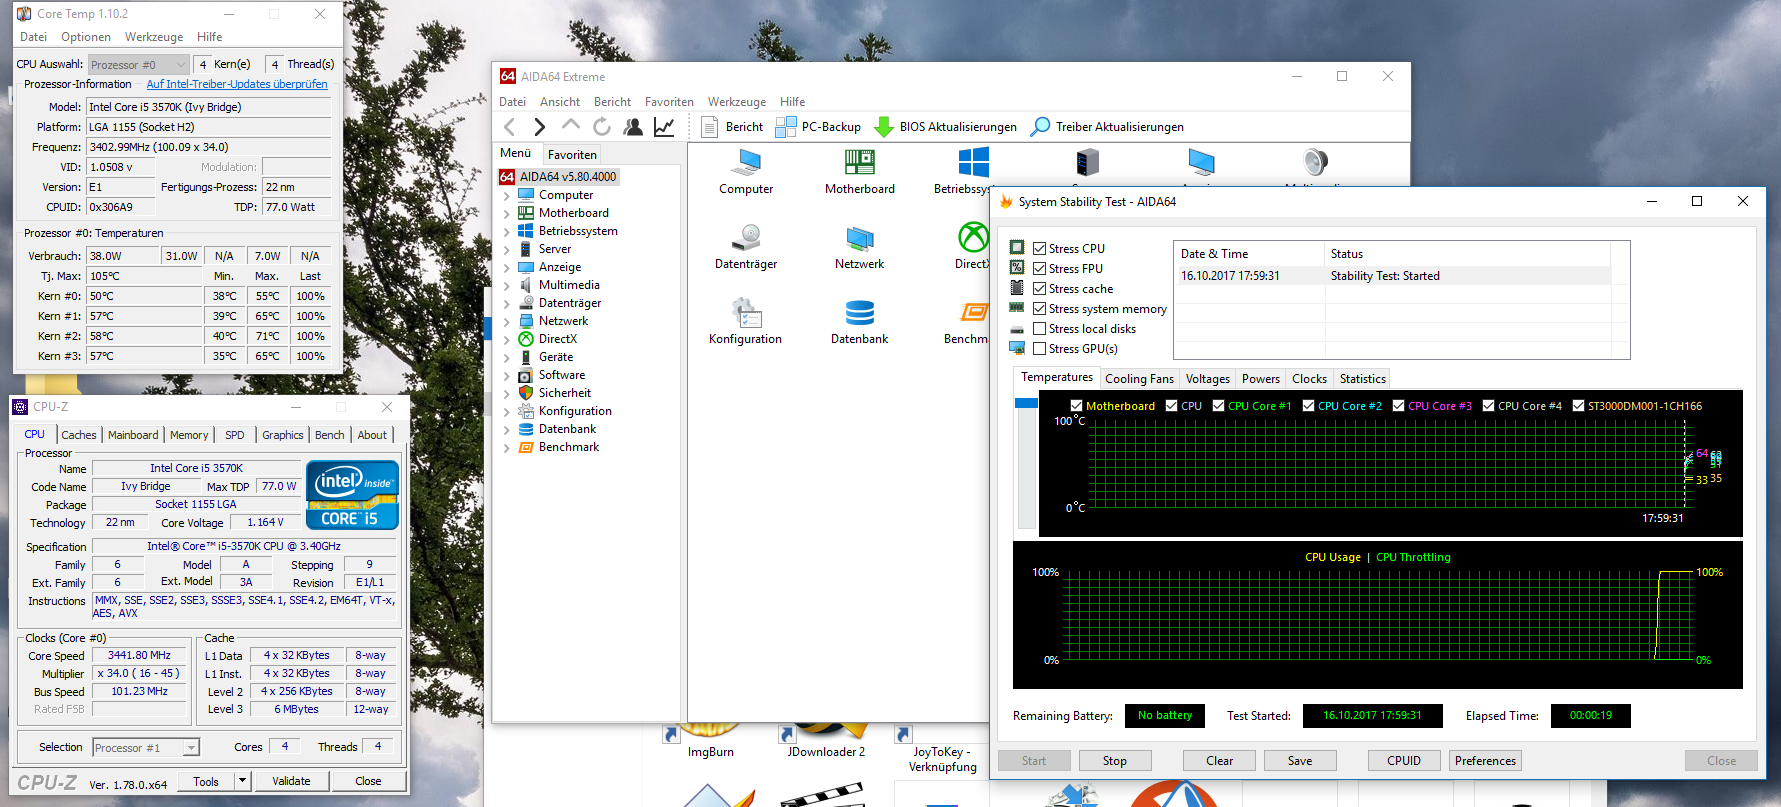The height and width of the screenshot is (807, 1781).
Task: Click the JDownloader 2 desktop shortcut
Action: [826, 742]
